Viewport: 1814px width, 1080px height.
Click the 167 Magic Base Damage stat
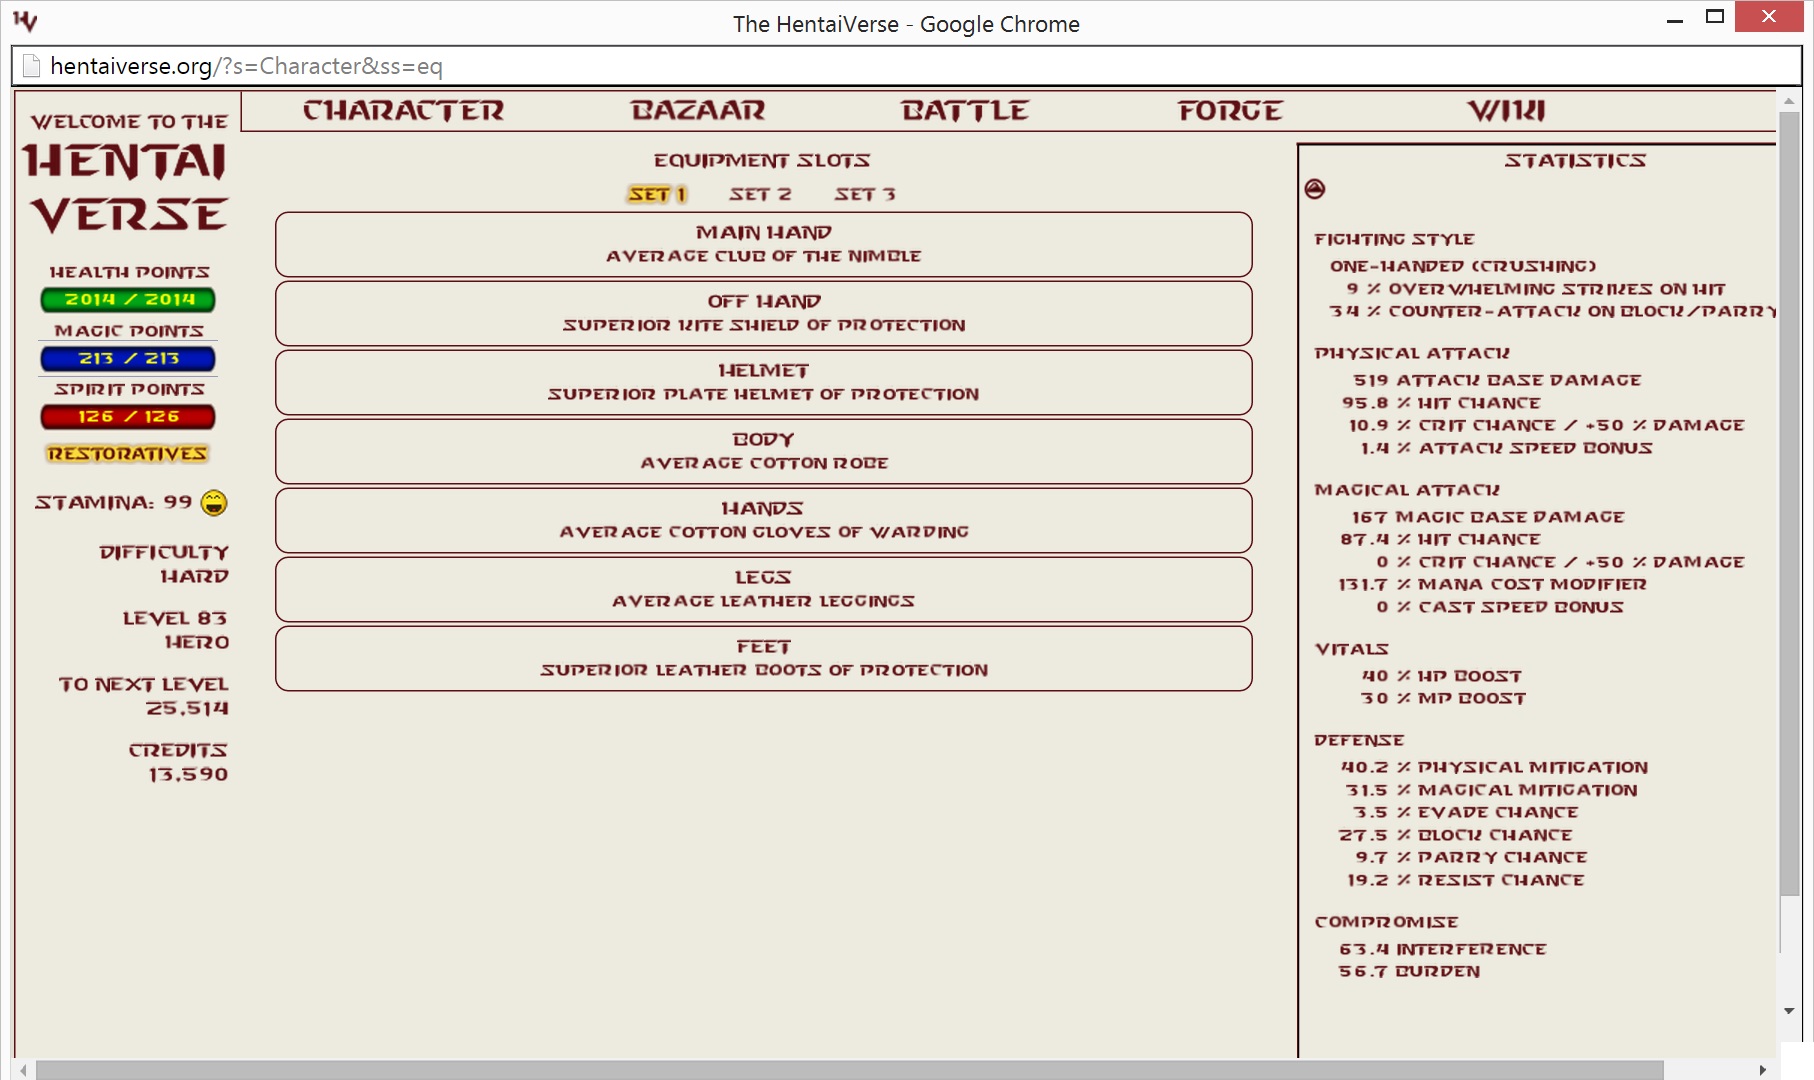coord(1488,517)
